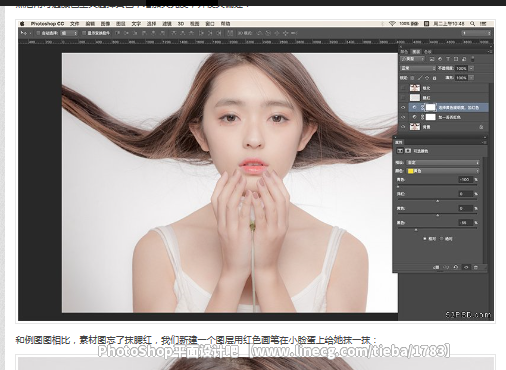Click the view previous state icon

coord(446,267)
